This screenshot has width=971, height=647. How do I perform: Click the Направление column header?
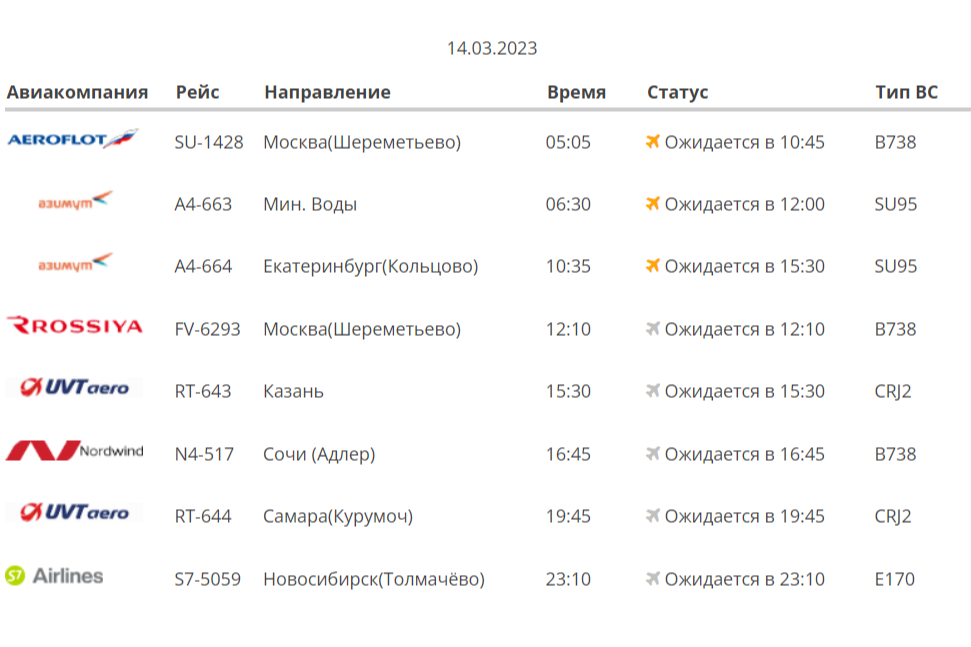click(328, 92)
